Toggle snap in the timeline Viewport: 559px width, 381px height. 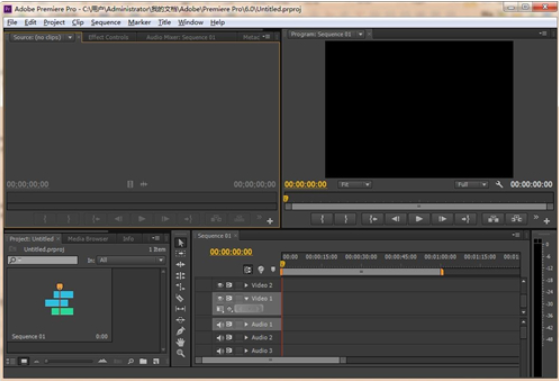coord(248,269)
